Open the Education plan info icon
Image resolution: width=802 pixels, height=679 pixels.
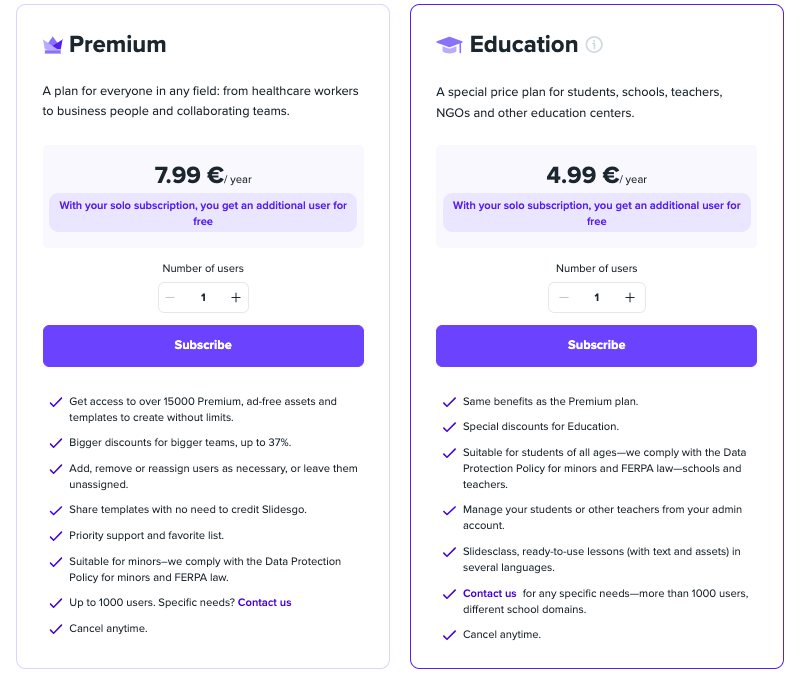(x=594, y=44)
